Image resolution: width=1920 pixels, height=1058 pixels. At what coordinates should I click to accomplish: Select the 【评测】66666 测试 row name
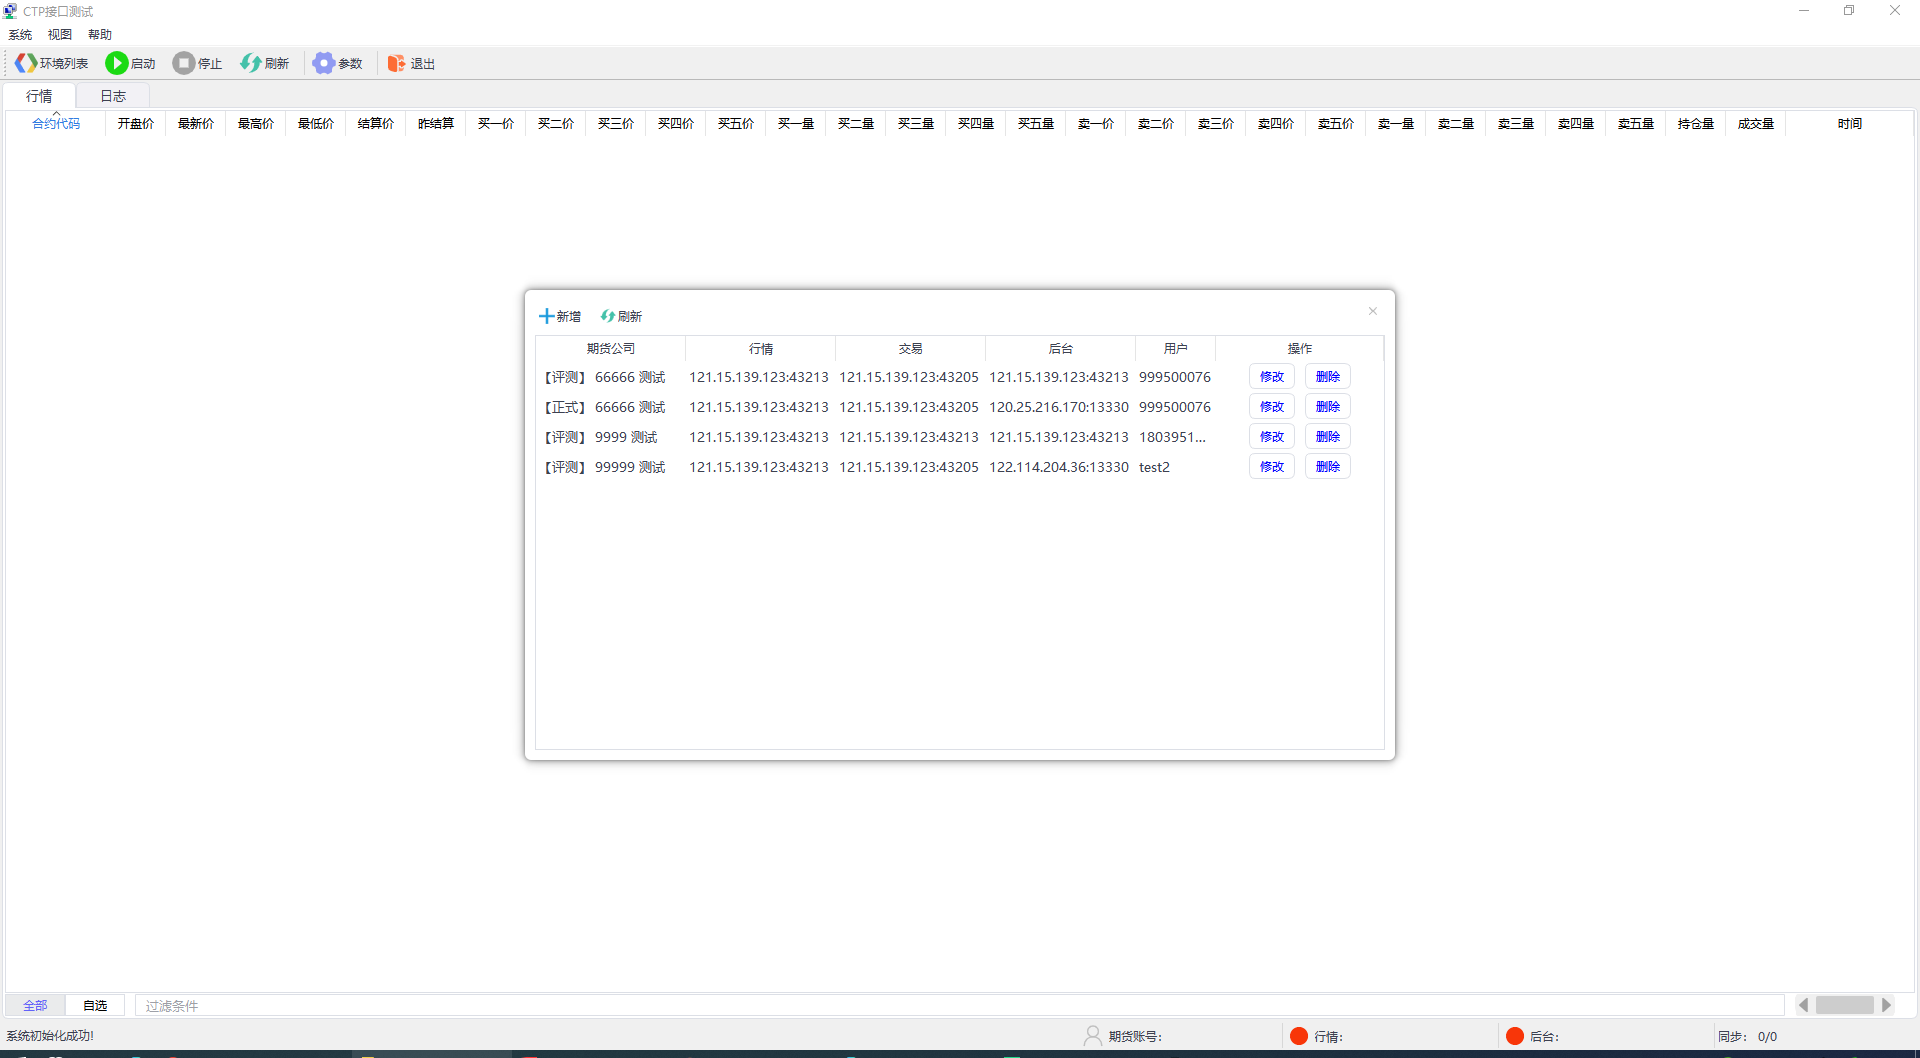click(605, 377)
